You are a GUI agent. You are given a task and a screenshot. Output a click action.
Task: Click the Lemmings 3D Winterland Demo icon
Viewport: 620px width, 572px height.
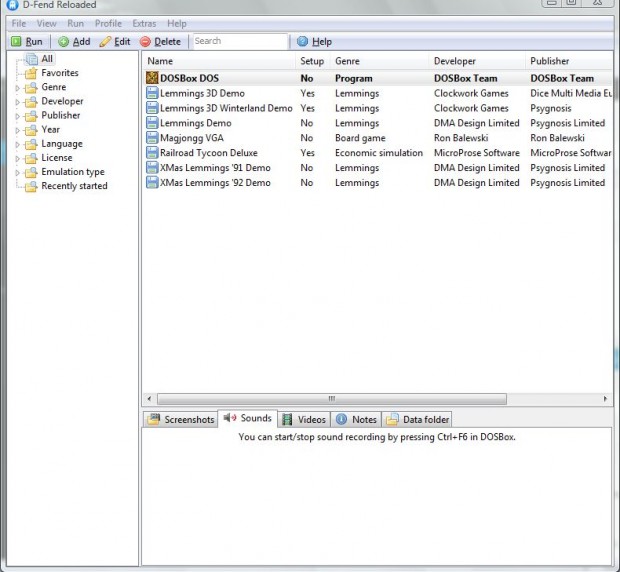coord(152,108)
